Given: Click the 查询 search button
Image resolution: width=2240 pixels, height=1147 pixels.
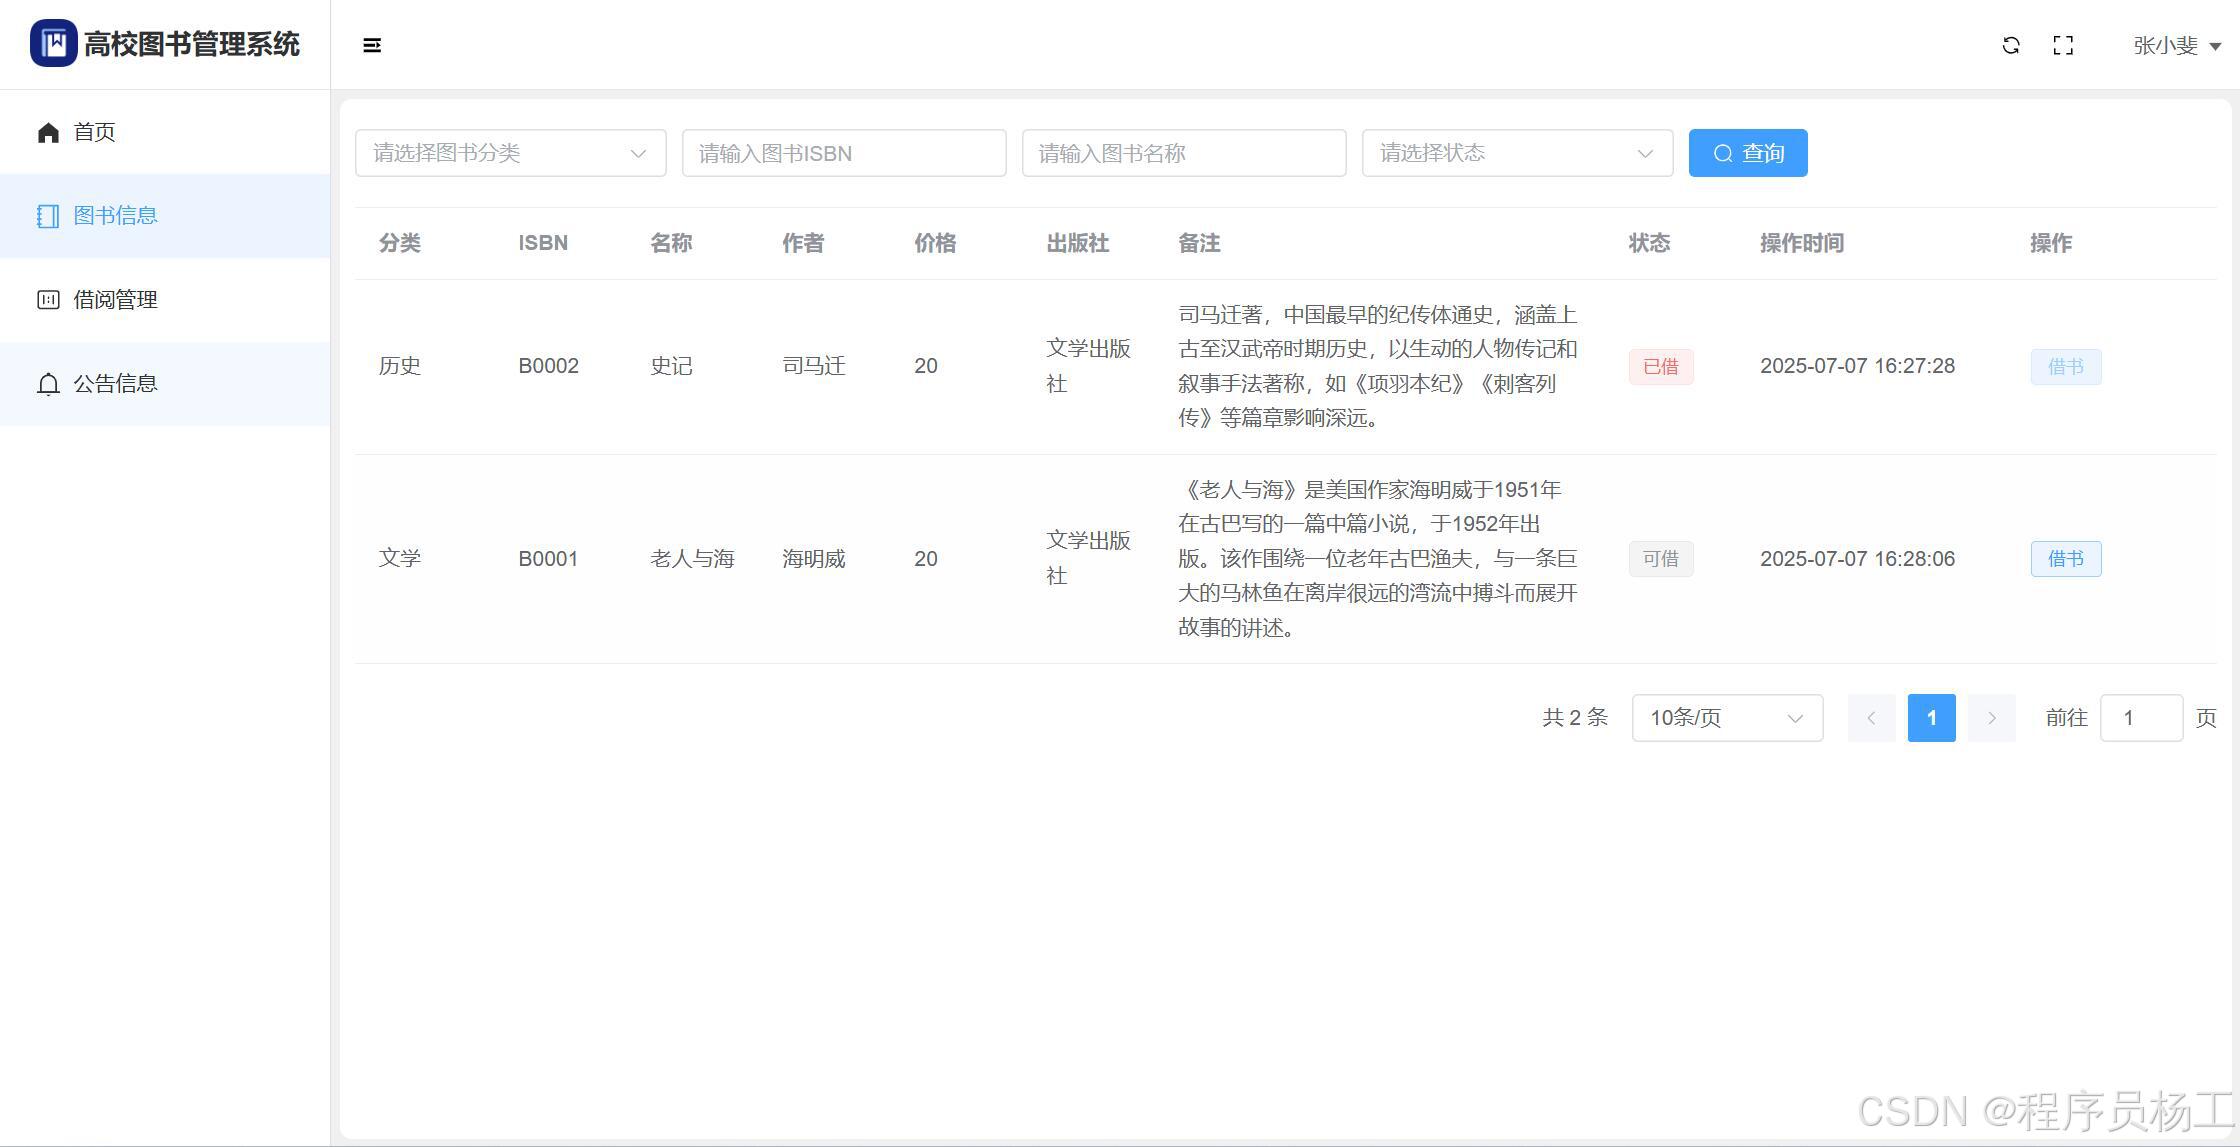Looking at the screenshot, I should point(1747,153).
